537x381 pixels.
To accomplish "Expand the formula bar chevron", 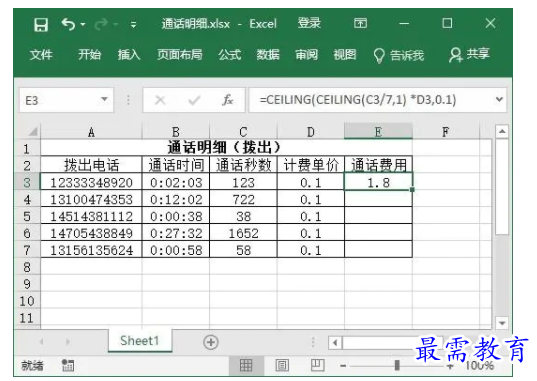I will click(499, 99).
